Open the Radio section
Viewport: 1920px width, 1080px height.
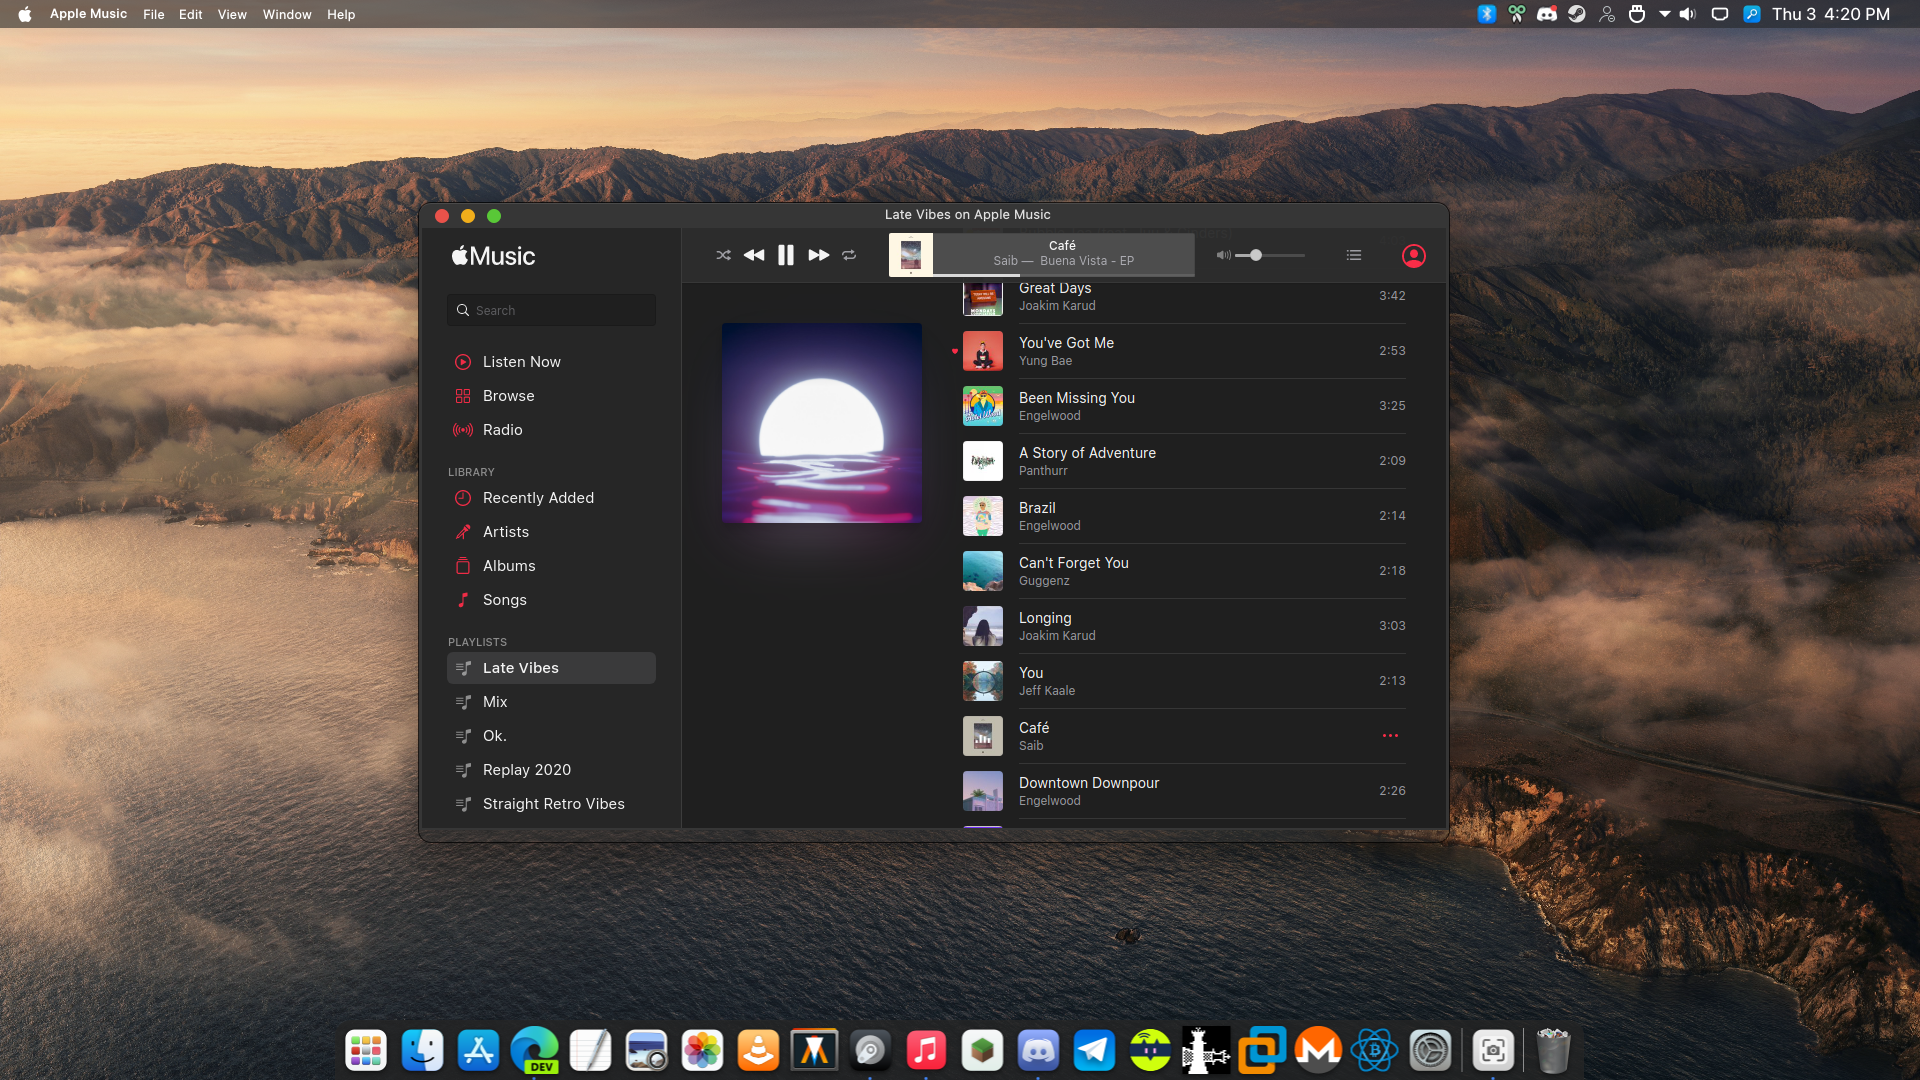(551, 430)
